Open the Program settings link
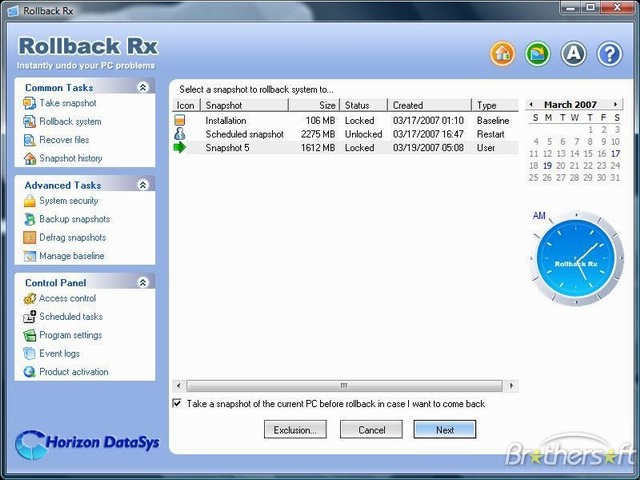The image size is (640, 480). tap(71, 335)
